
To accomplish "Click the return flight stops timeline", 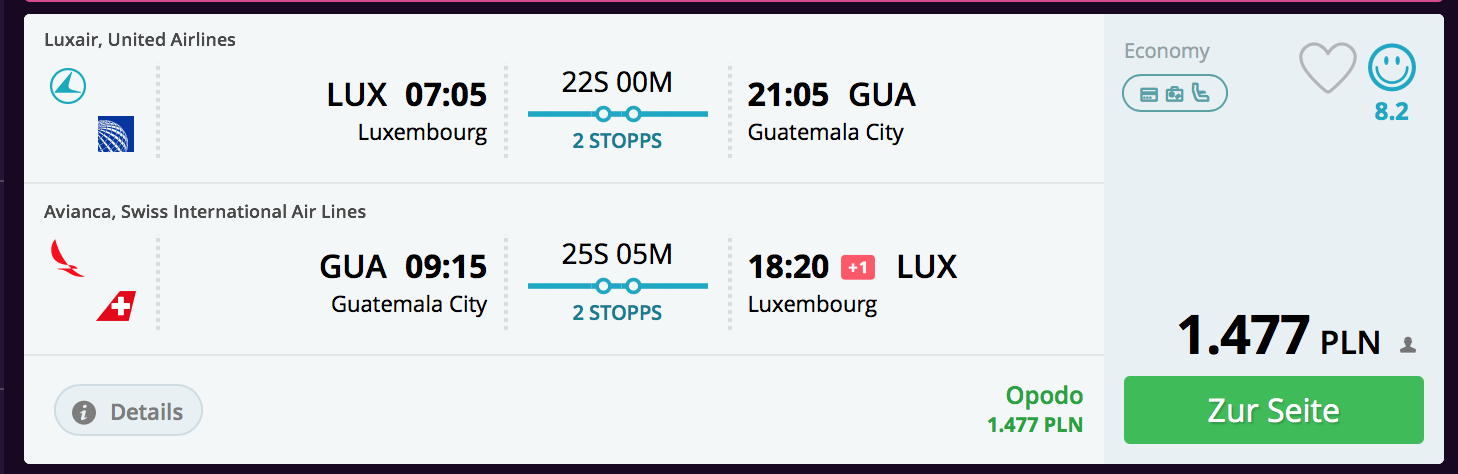I will 617,286.
